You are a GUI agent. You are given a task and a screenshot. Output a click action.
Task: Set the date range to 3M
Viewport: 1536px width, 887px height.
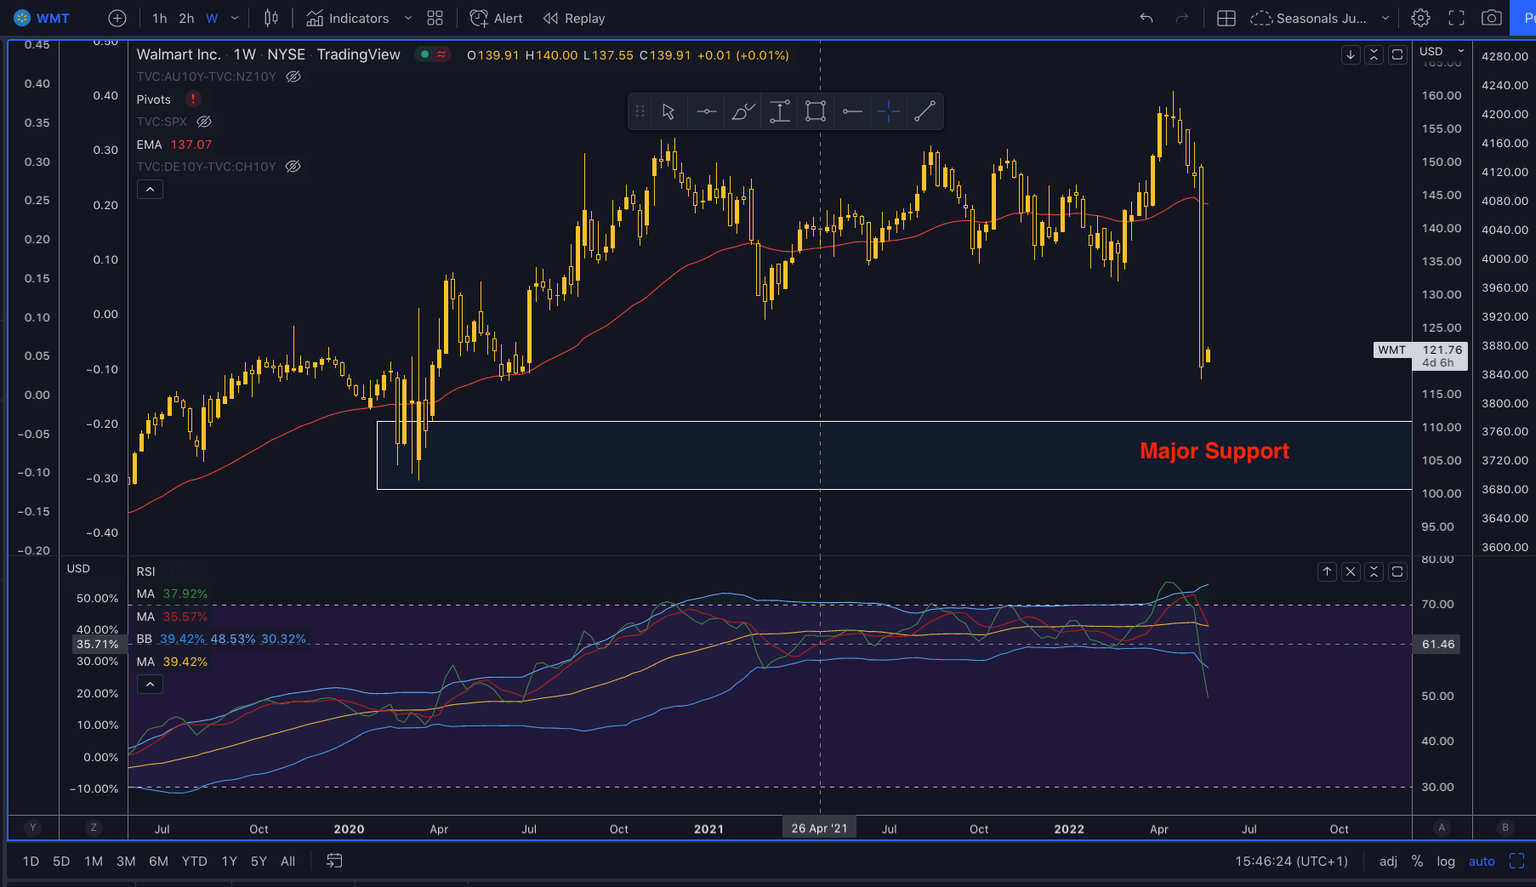click(126, 861)
